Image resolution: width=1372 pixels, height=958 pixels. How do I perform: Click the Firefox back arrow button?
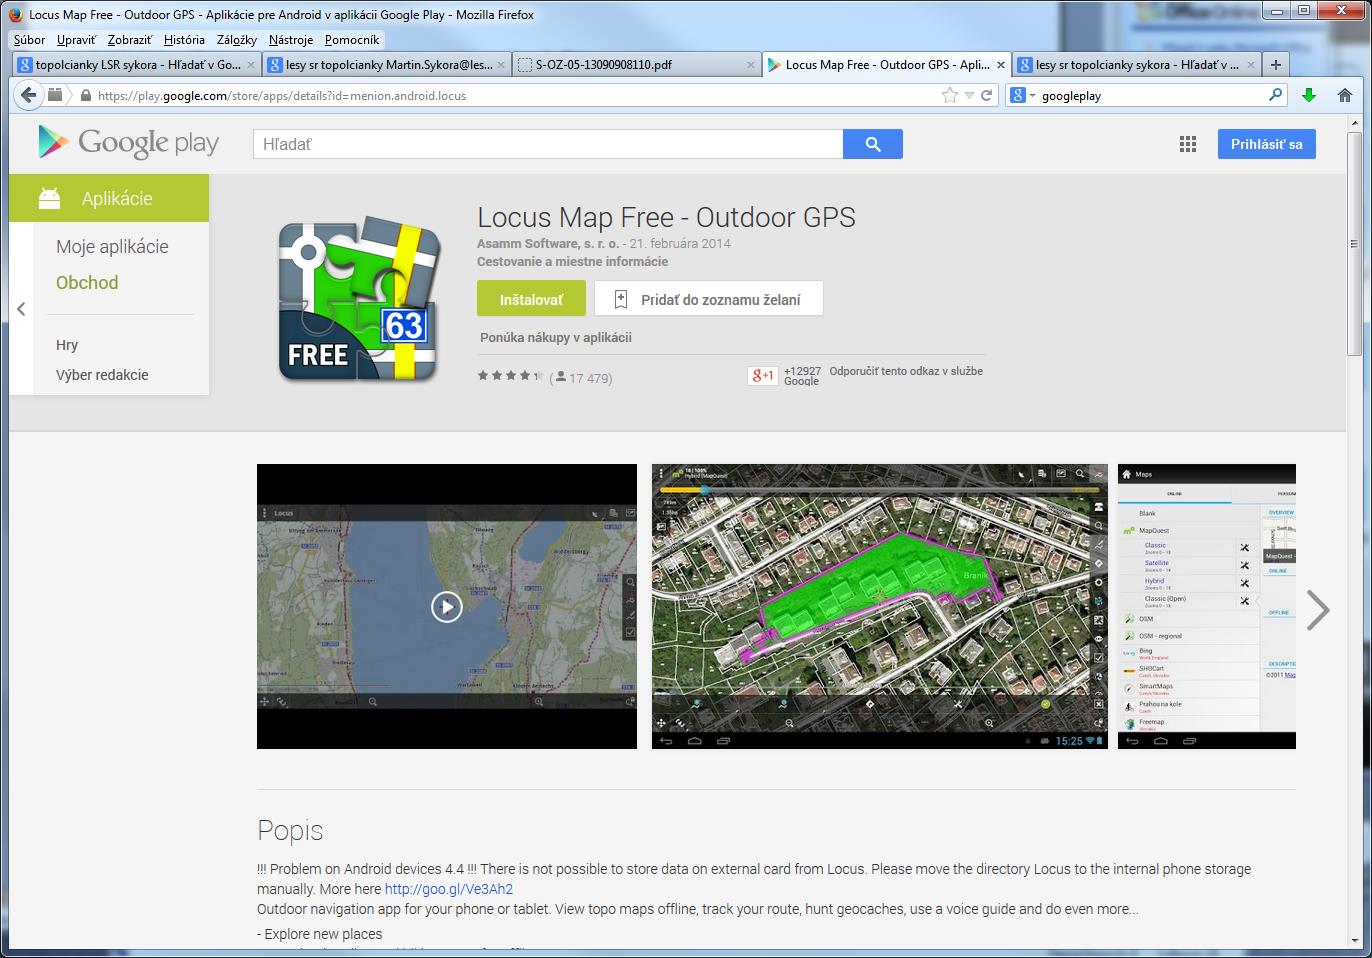pyautogui.click(x=29, y=95)
